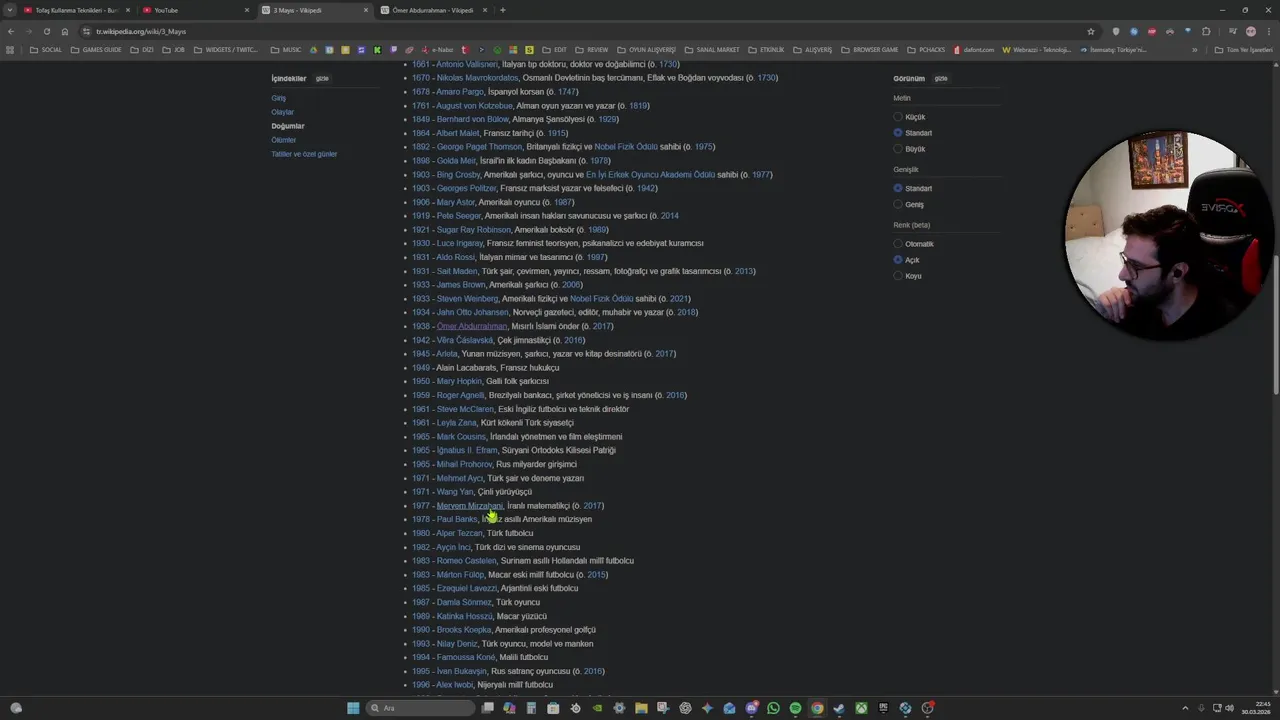Click the page vertical scrollbar thumb
Viewport: 1280px width, 720px height.
(1276, 325)
